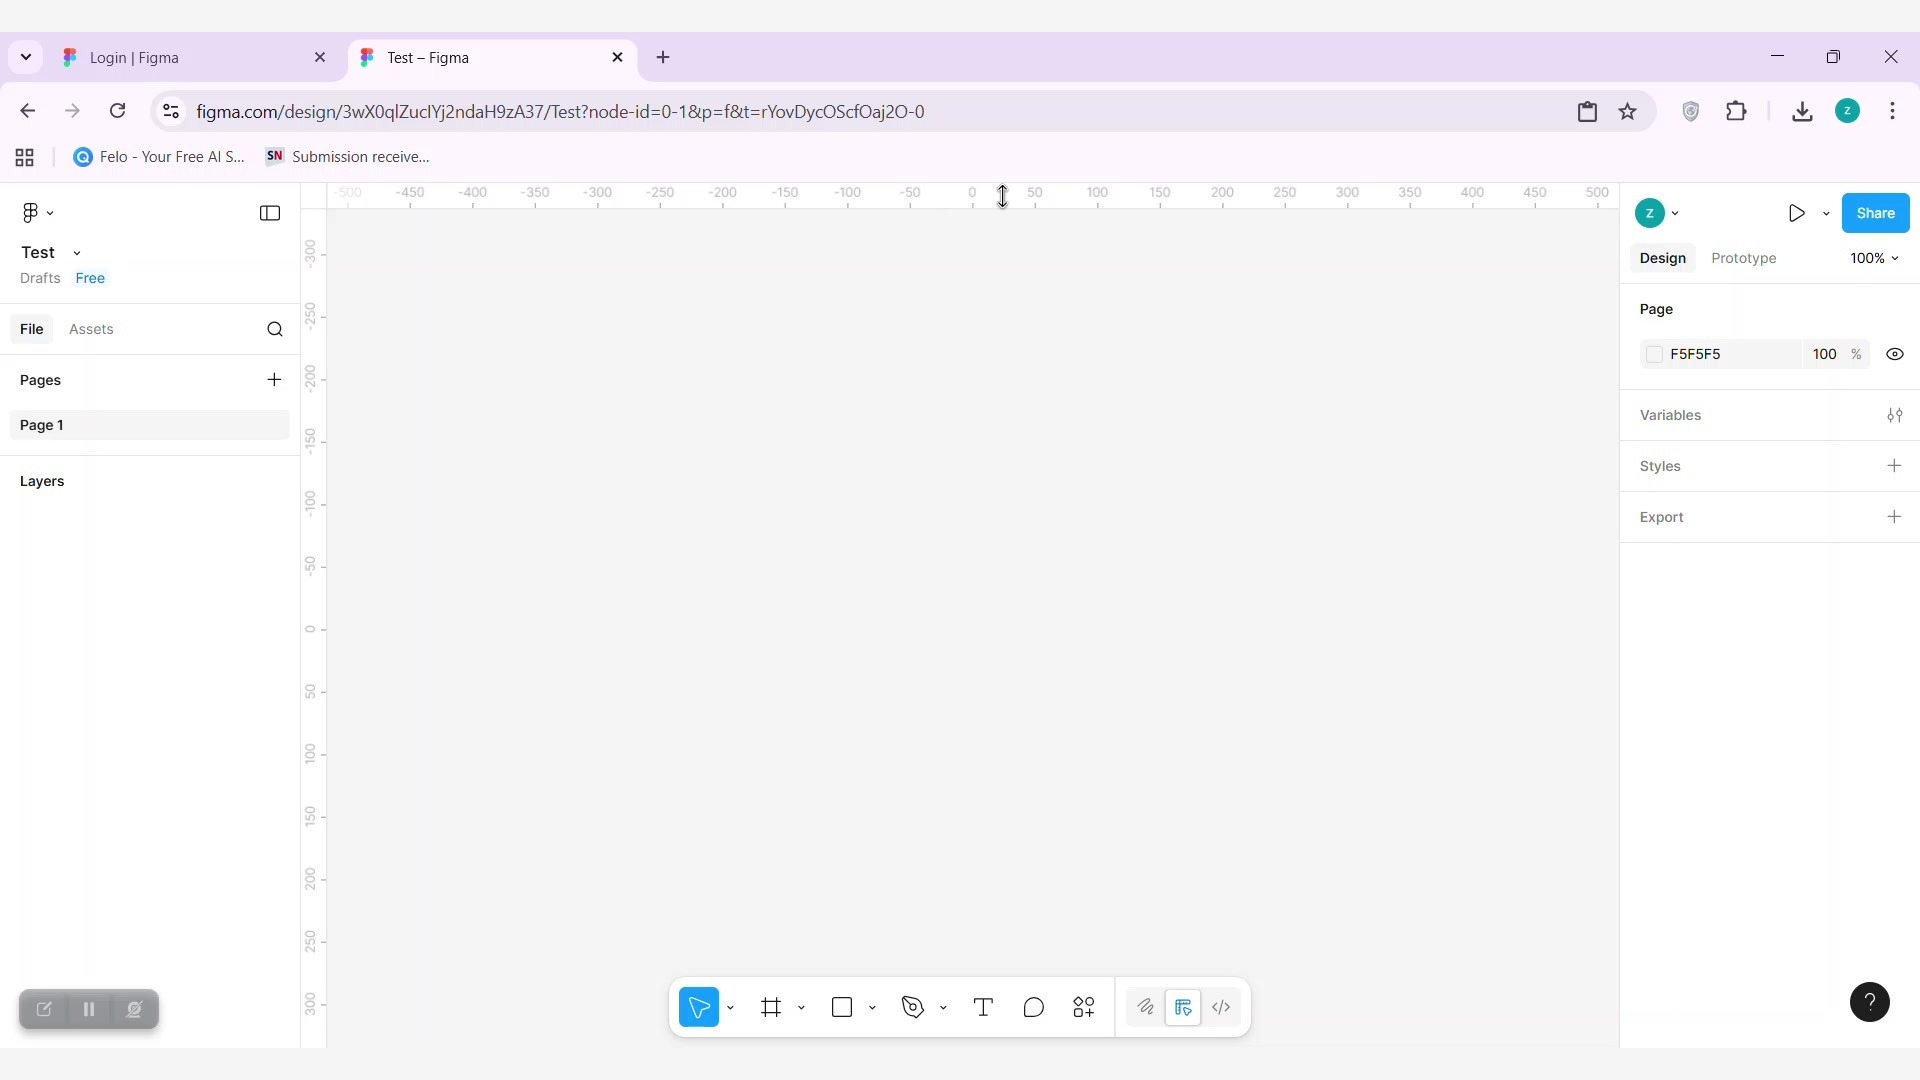Expand shape tools dropdown arrow

pos(873,1008)
